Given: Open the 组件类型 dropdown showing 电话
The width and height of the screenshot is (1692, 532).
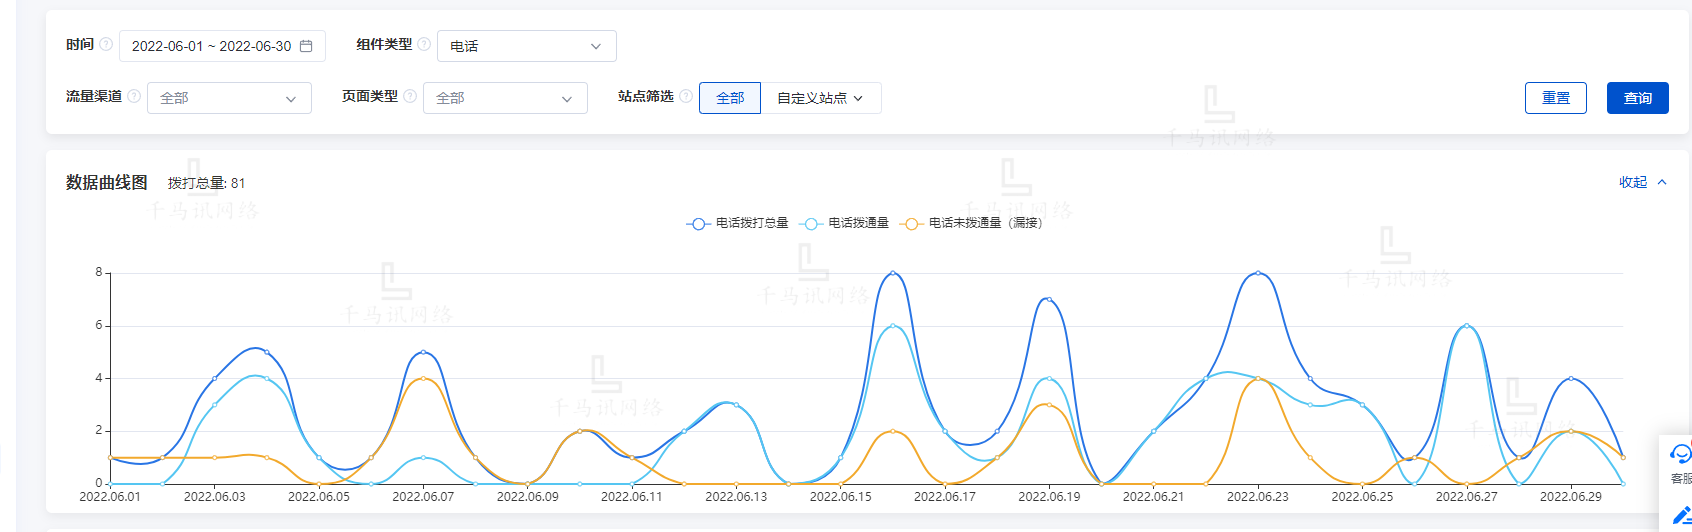Looking at the screenshot, I should 526,46.
